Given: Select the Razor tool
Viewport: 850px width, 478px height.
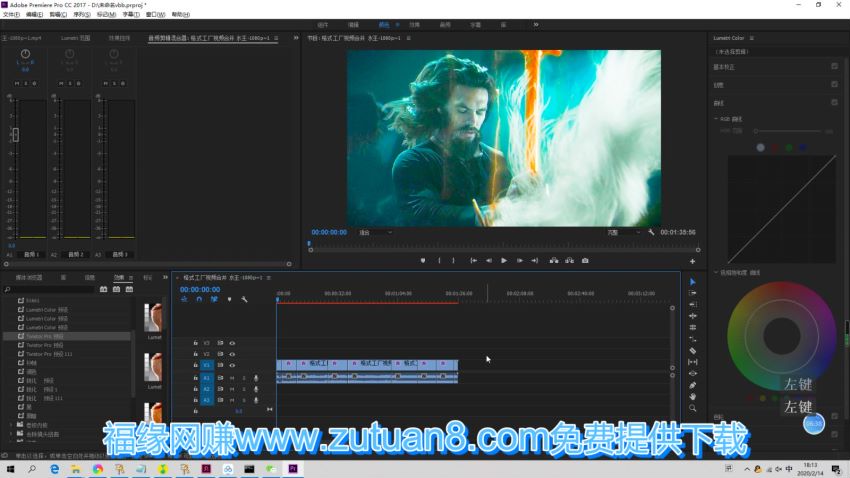Looking at the screenshot, I should (693, 351).
